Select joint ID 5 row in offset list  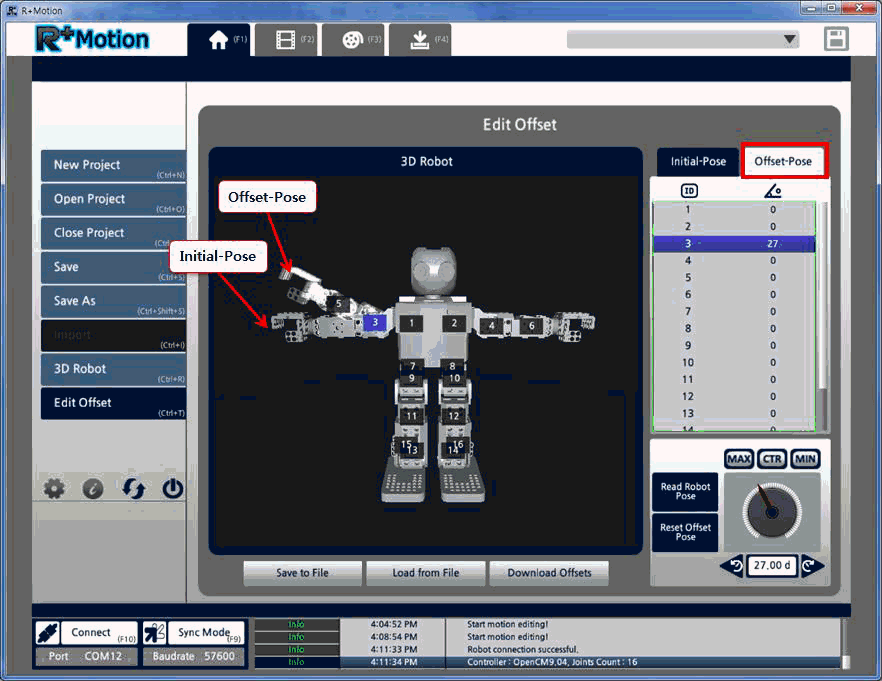(x=734, y=277)
